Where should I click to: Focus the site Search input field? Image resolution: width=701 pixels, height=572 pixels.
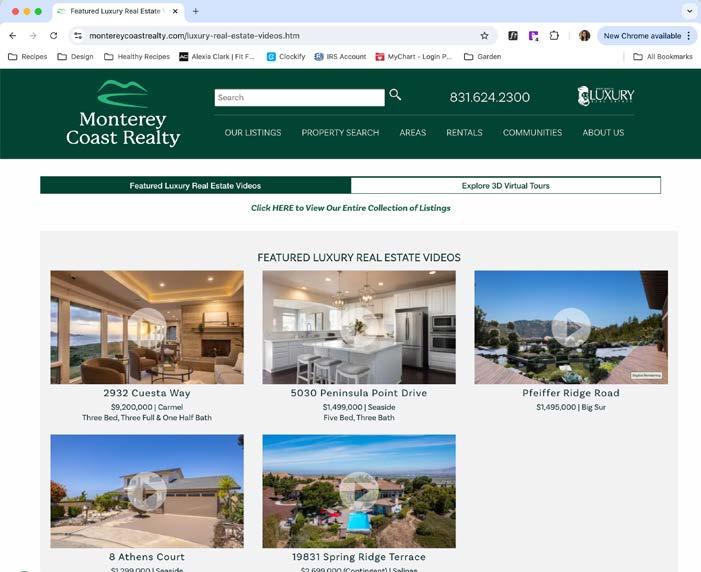(x=300, y=97)
